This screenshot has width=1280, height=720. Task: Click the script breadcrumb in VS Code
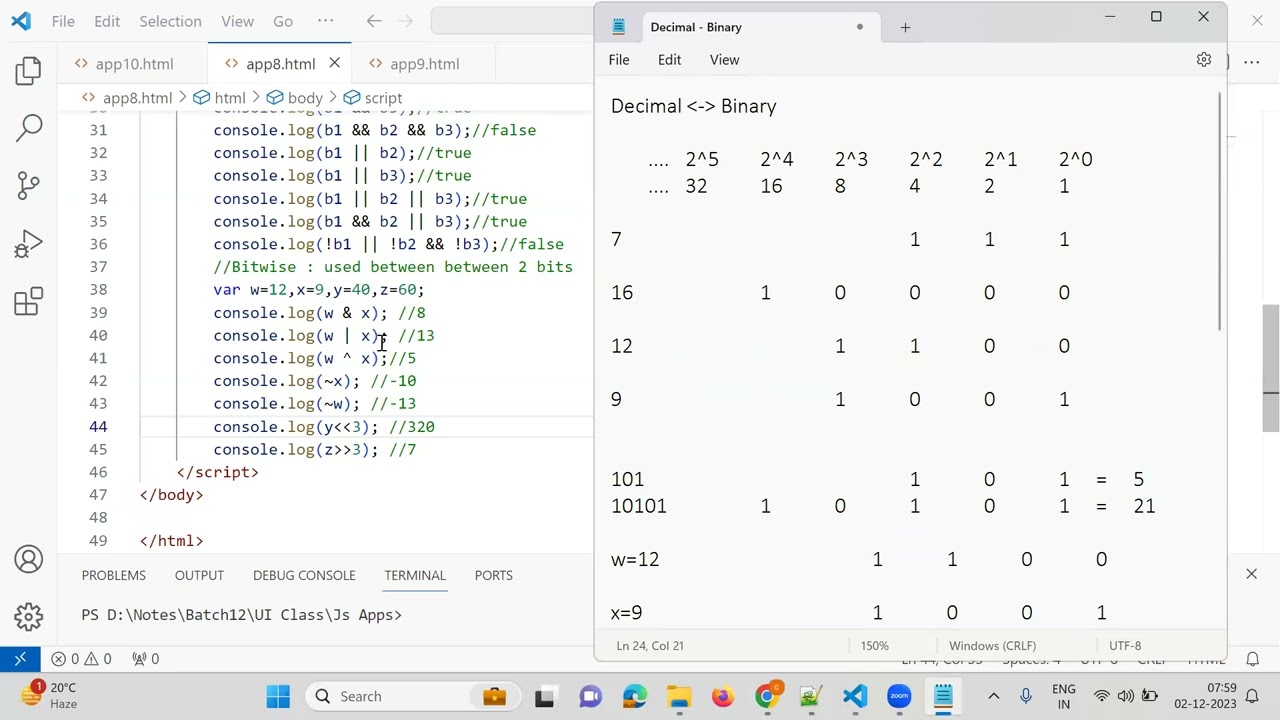pos(372,98)
